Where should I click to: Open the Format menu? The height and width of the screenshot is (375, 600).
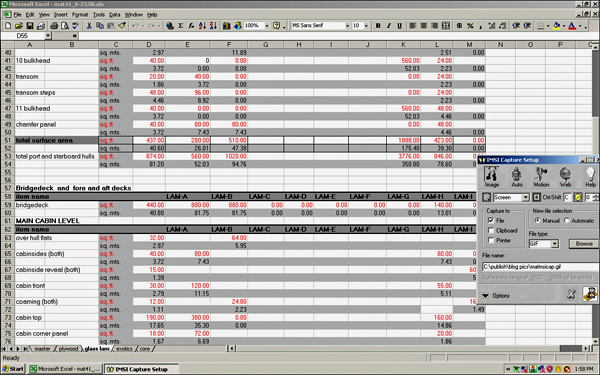(80, 15)
